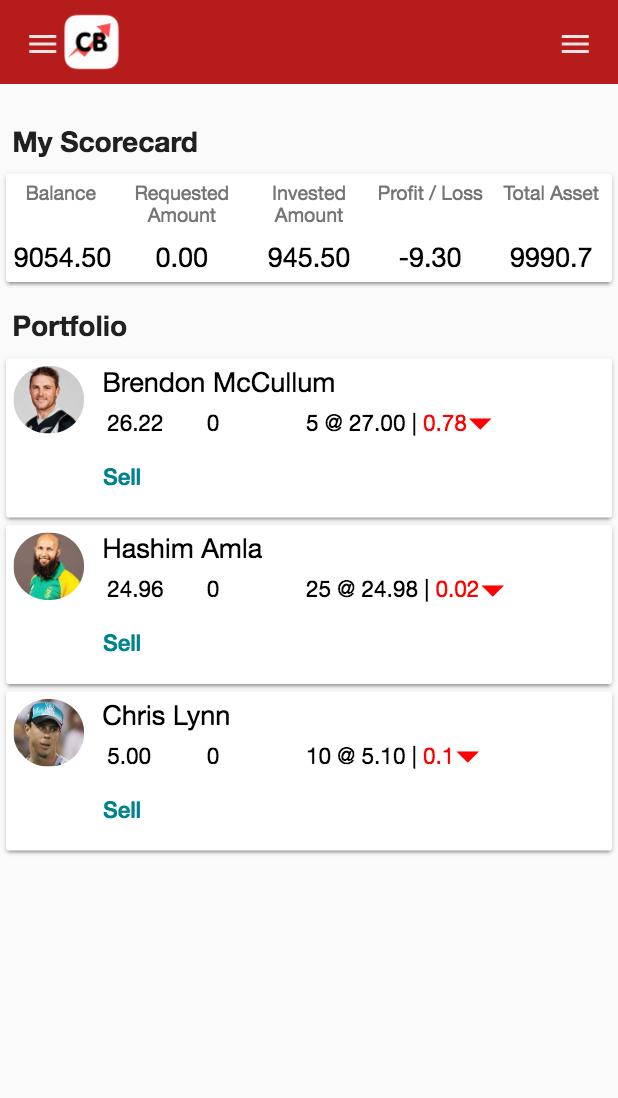Click the Invested Amount value 945.50

pyautogui.click(x=309, y=258)
